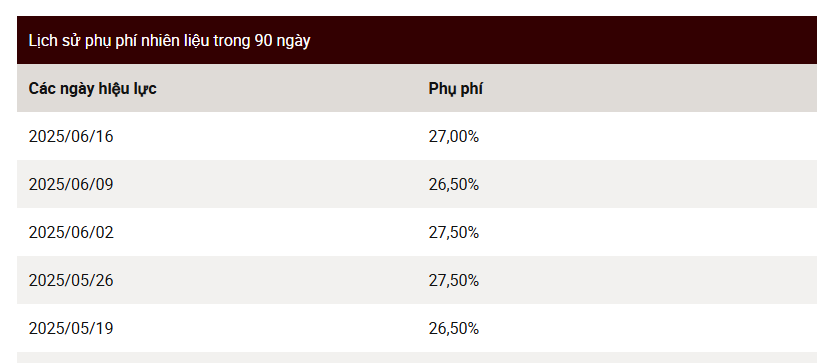The image size is (836, 363).
Task: Click the date 2025/06/02
Action: [71, 232]
